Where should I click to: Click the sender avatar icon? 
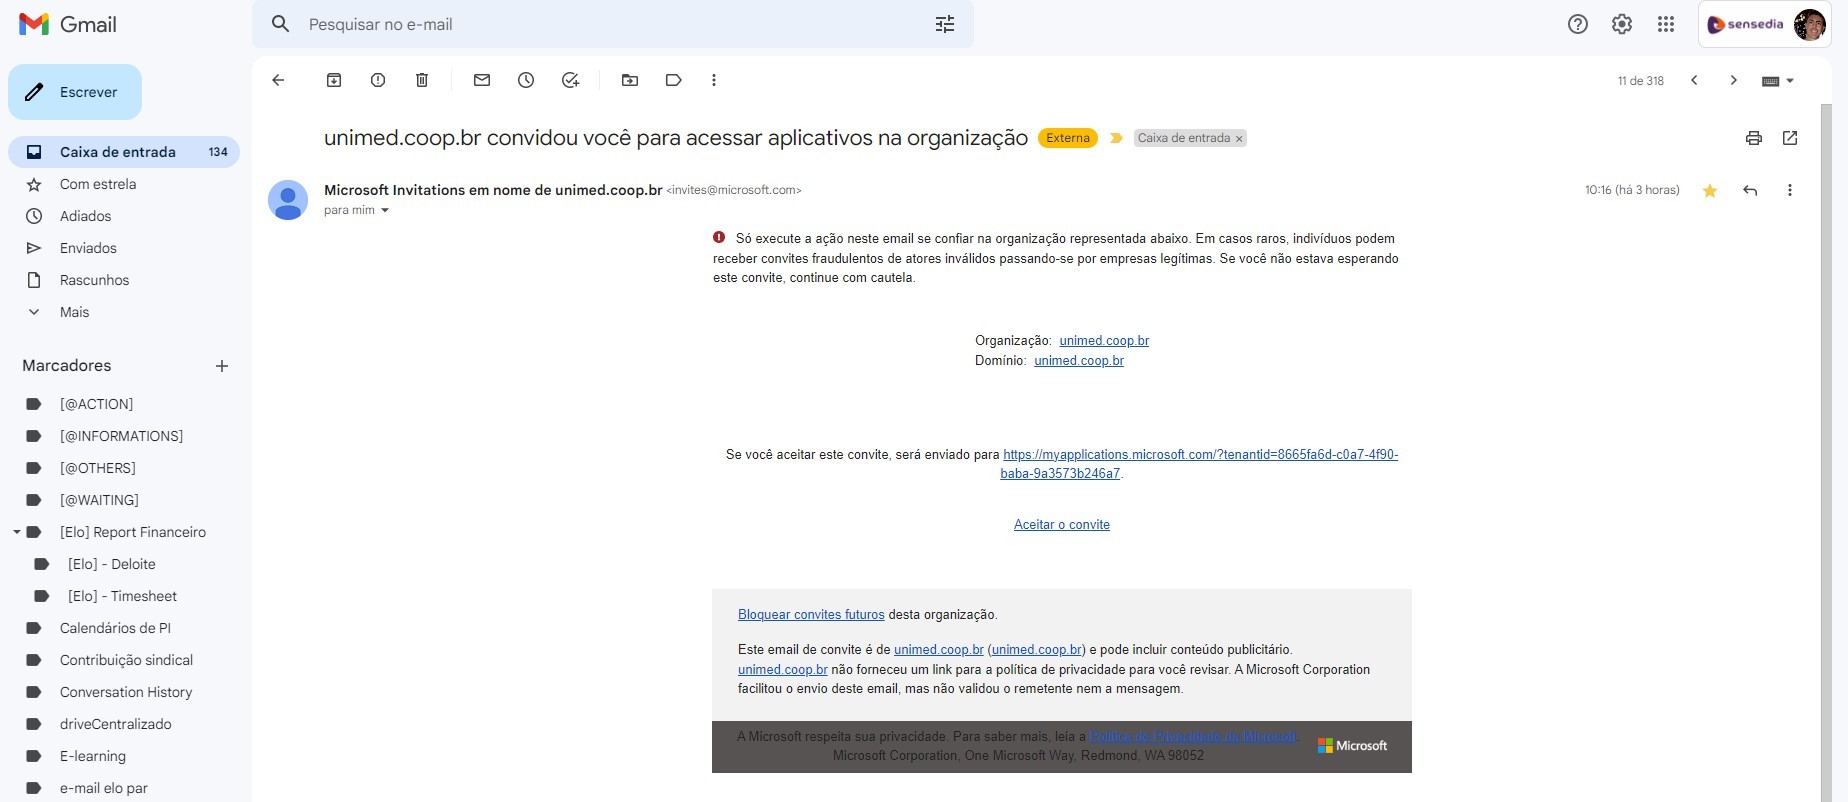(x=288, y=200)
